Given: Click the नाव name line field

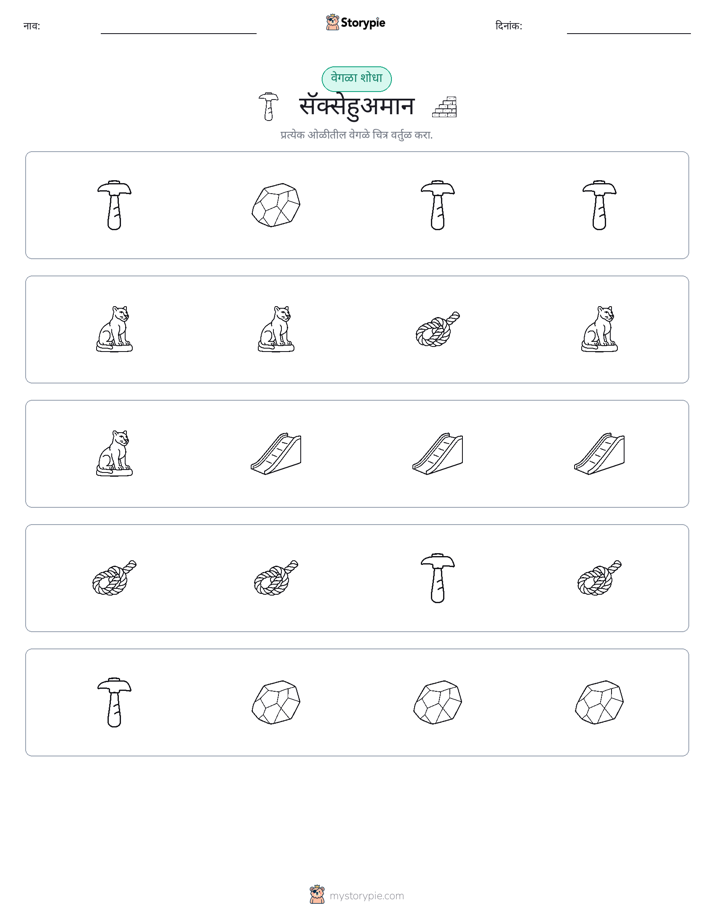Looking at the screenshot, I should pyautogui.click(x=178, y=27).
